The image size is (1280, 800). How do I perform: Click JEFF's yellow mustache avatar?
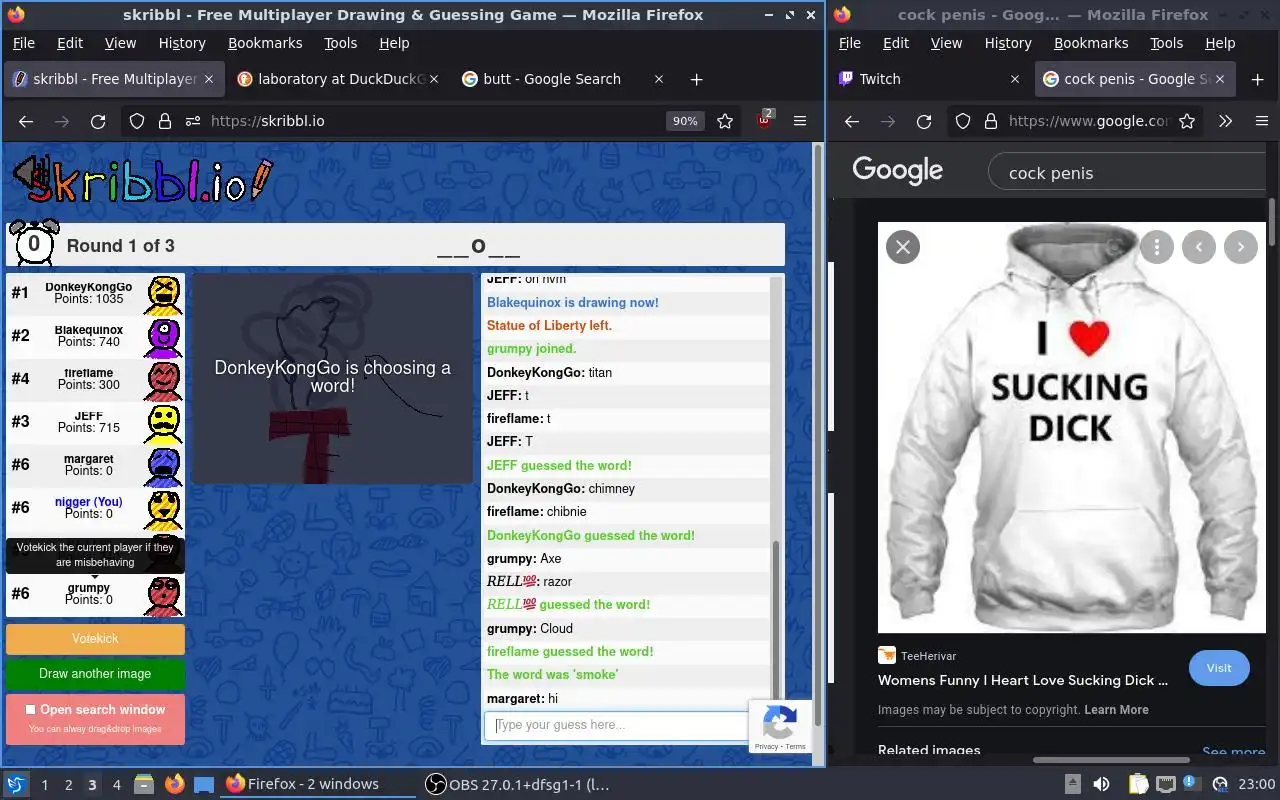(164, 423)
